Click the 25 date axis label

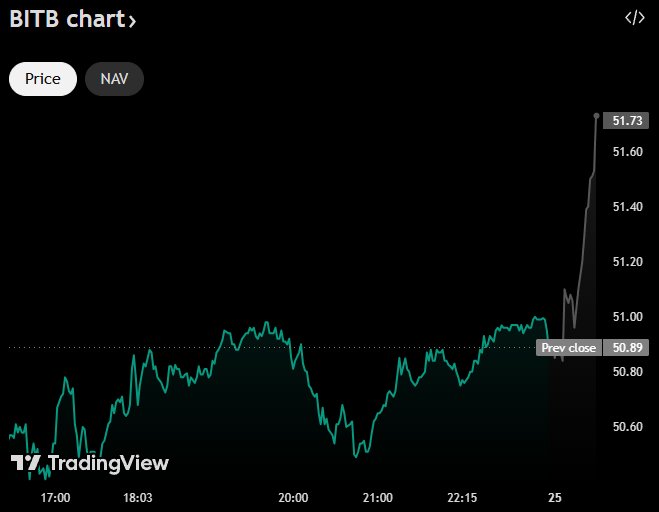(554, 497)
